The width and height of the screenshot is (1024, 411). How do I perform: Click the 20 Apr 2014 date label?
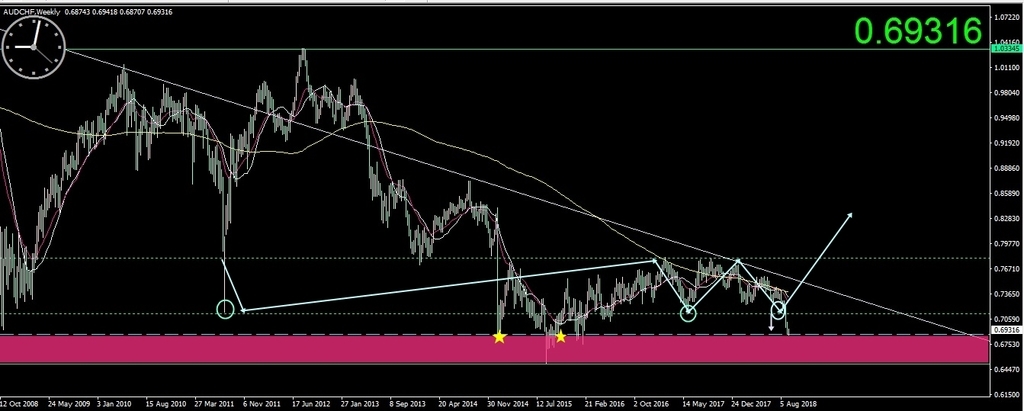458,404
